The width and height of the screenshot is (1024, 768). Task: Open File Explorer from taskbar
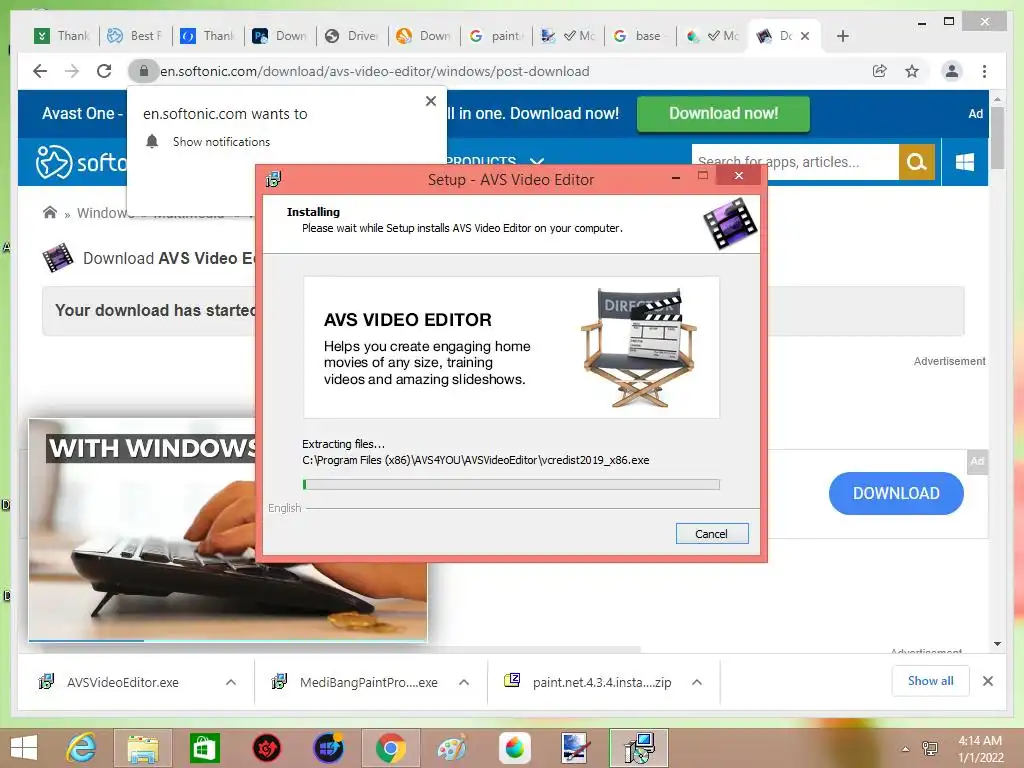(x=142, y=748)
